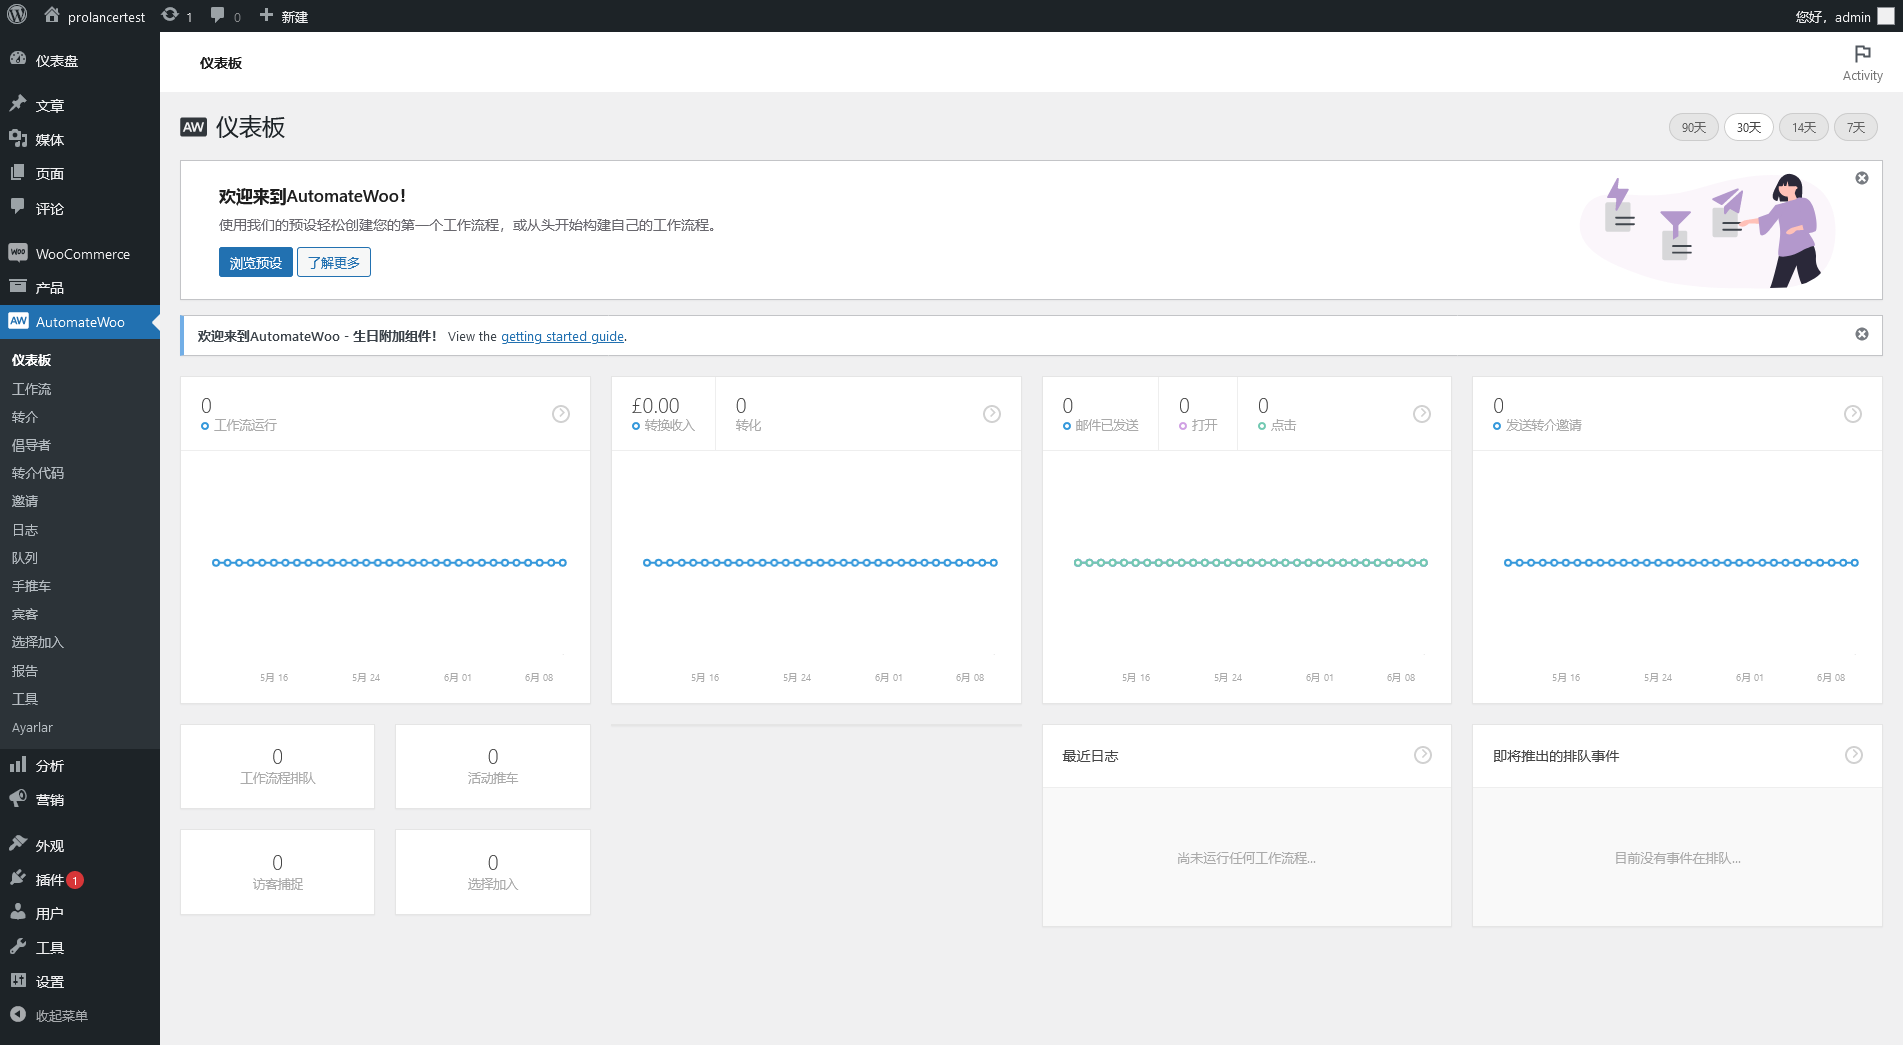Click the 浏览预设 button
The width and height of the screenshot is (1903, 1045).
tap(256, 262)
